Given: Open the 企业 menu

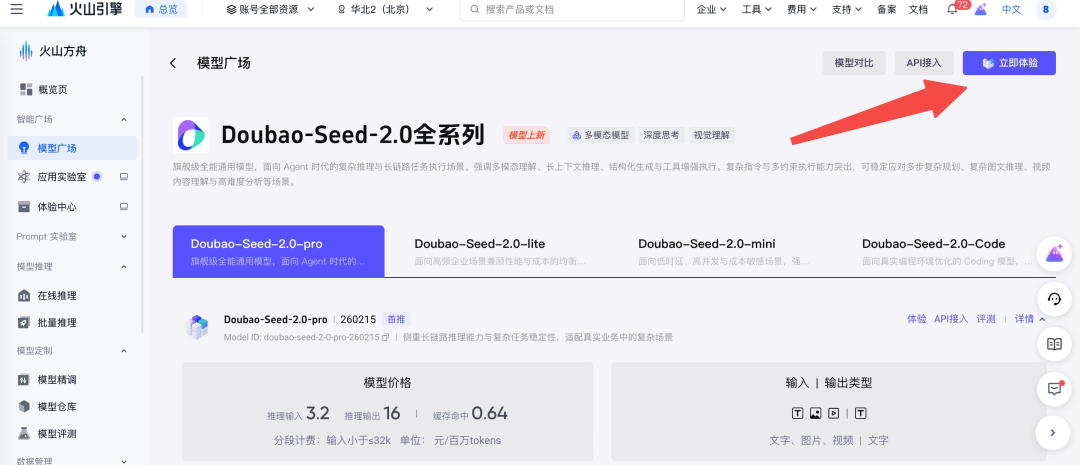Looking at the screenshot, I should click(712, 10).
